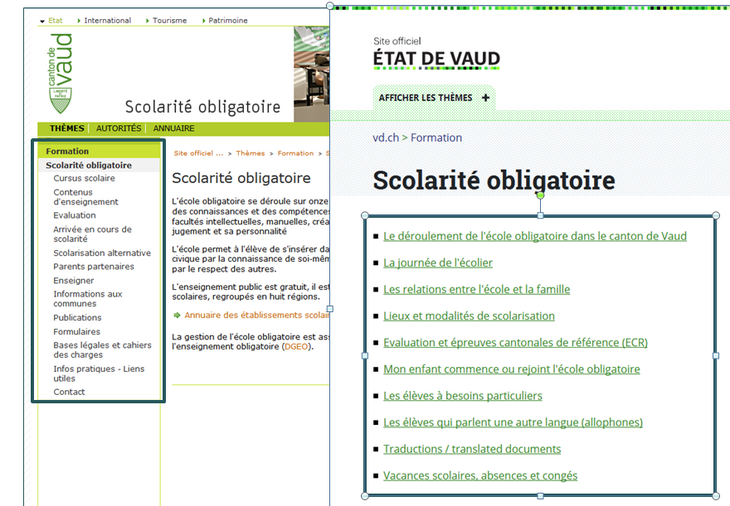This screenshot has height=506, width=730.
Task: Click the large Scolarité obligatoire heading on new page
Action: (494, 180)
